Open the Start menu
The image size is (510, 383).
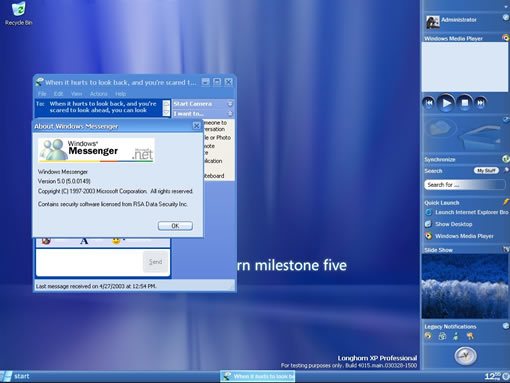pyautogui.click(x=15, y=376)
